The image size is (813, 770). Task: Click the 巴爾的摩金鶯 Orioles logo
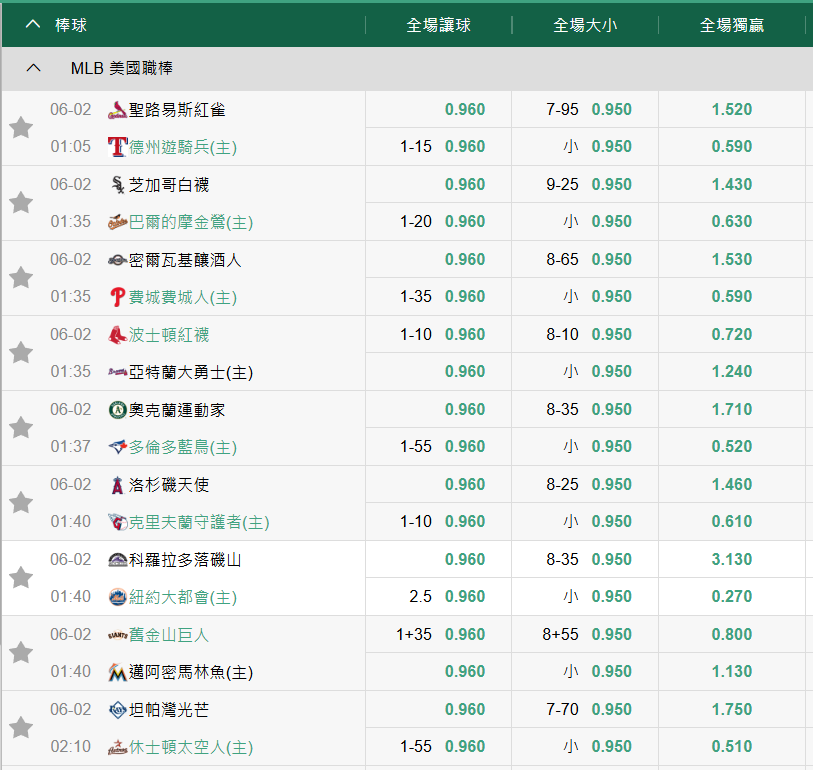pyautogui.click(x=117, y=222)
